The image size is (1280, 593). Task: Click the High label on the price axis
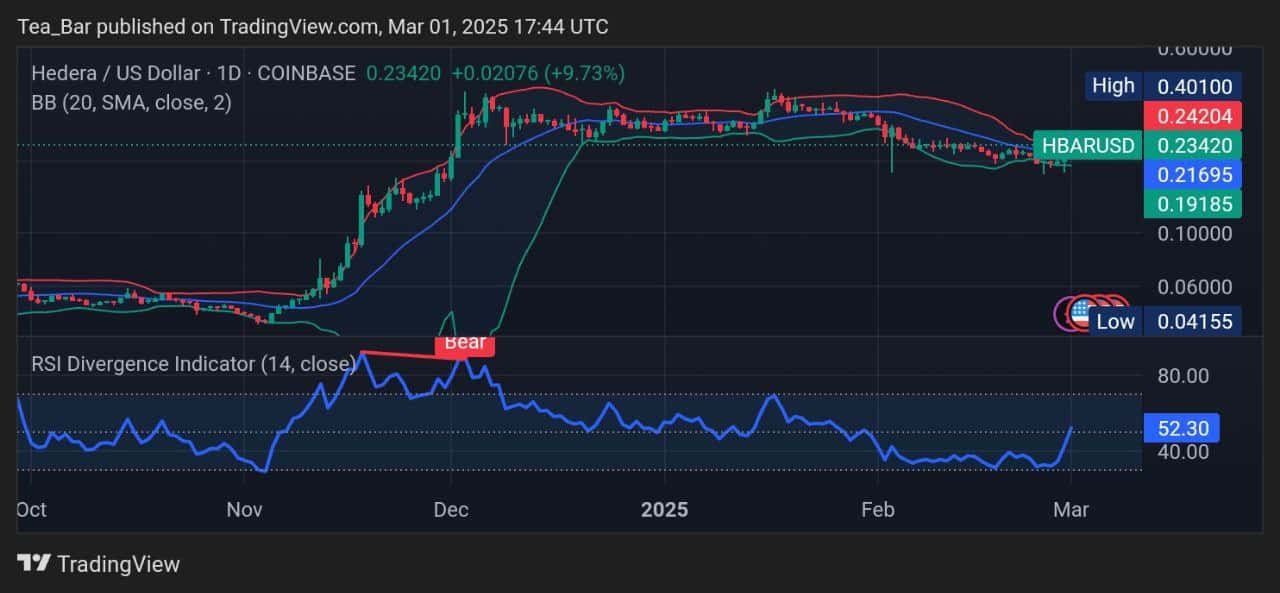pos(1113,86)
